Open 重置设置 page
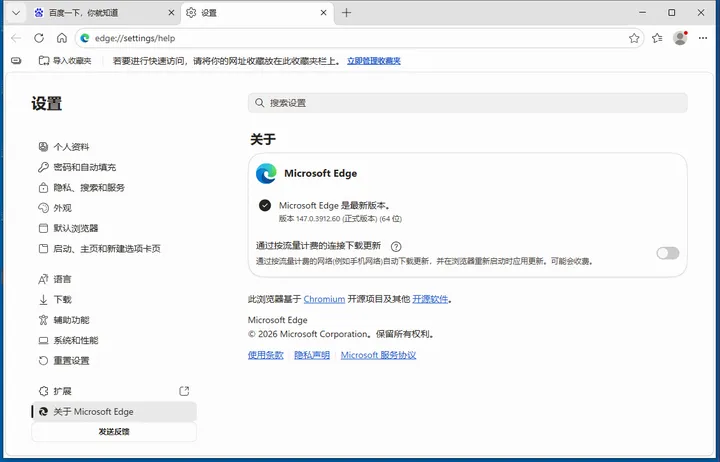The width and height of the screenshot is (720, 462). (114, 361)
